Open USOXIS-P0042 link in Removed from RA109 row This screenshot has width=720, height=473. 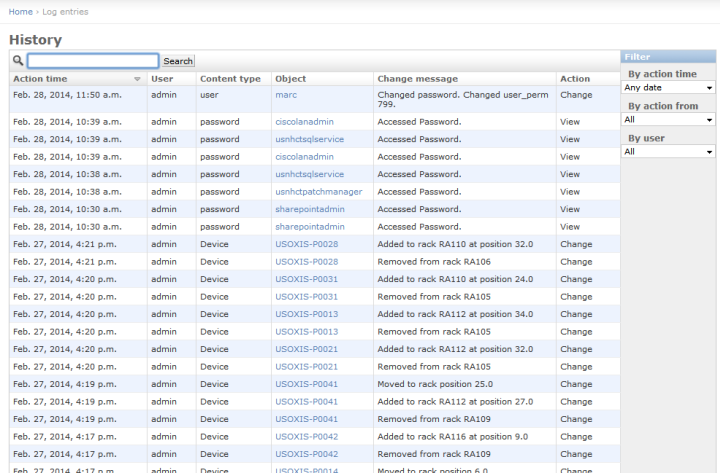(307, 454)
